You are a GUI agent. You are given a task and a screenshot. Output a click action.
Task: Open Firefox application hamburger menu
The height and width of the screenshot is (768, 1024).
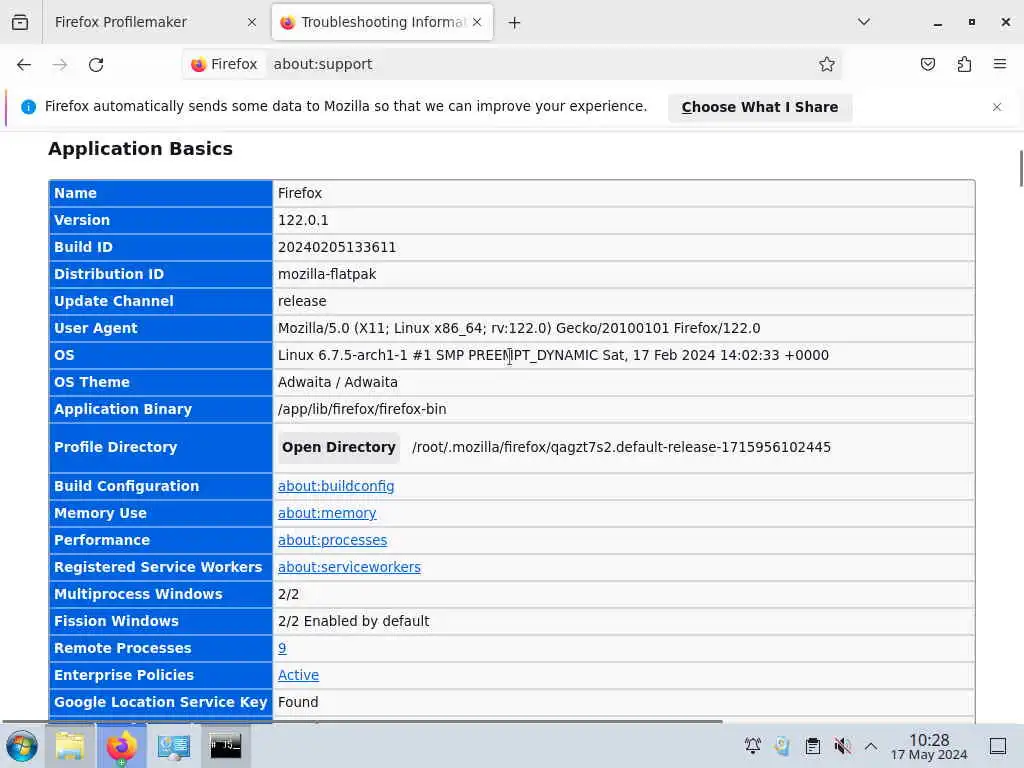1000,64
